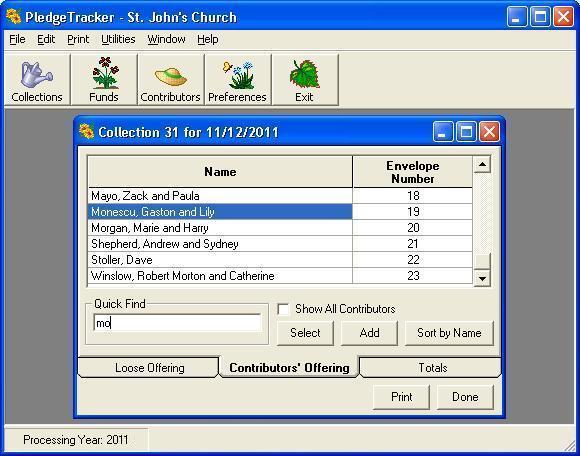The width and height of the screenshot is (580, 456).
Task: Click envelope number 20 cell
Action: 413,227
